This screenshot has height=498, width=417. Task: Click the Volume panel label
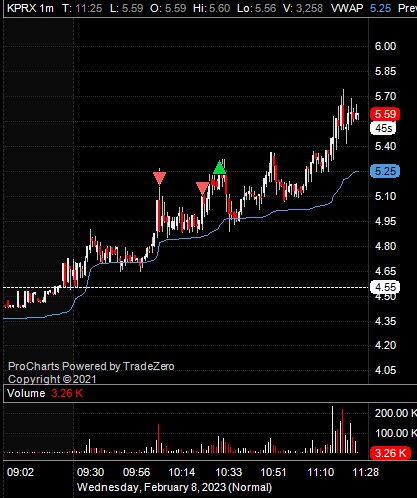pos(26,393)
